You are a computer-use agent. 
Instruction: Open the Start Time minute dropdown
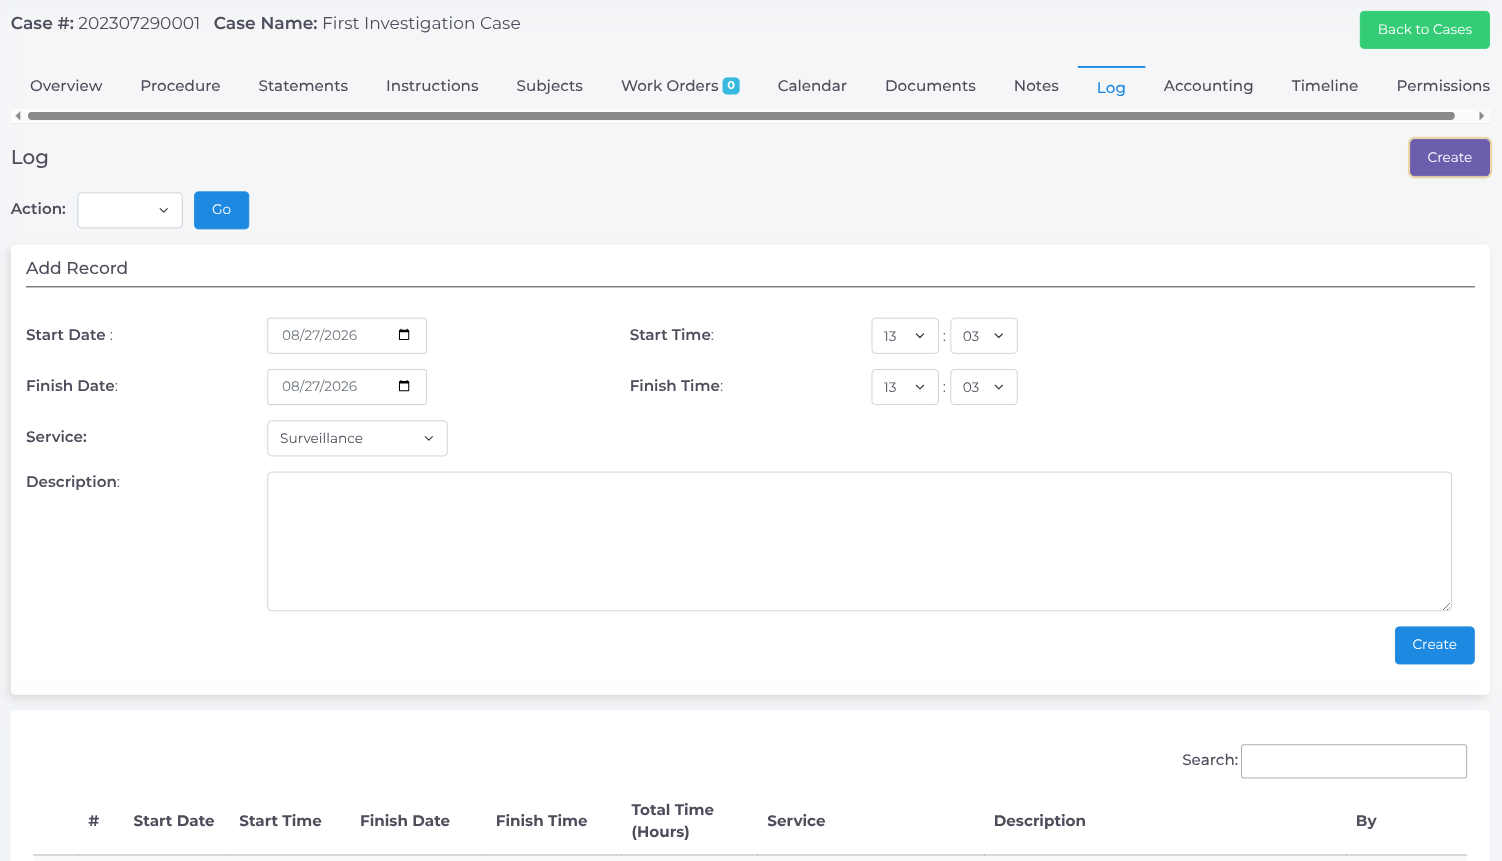[x=984, y=336]
